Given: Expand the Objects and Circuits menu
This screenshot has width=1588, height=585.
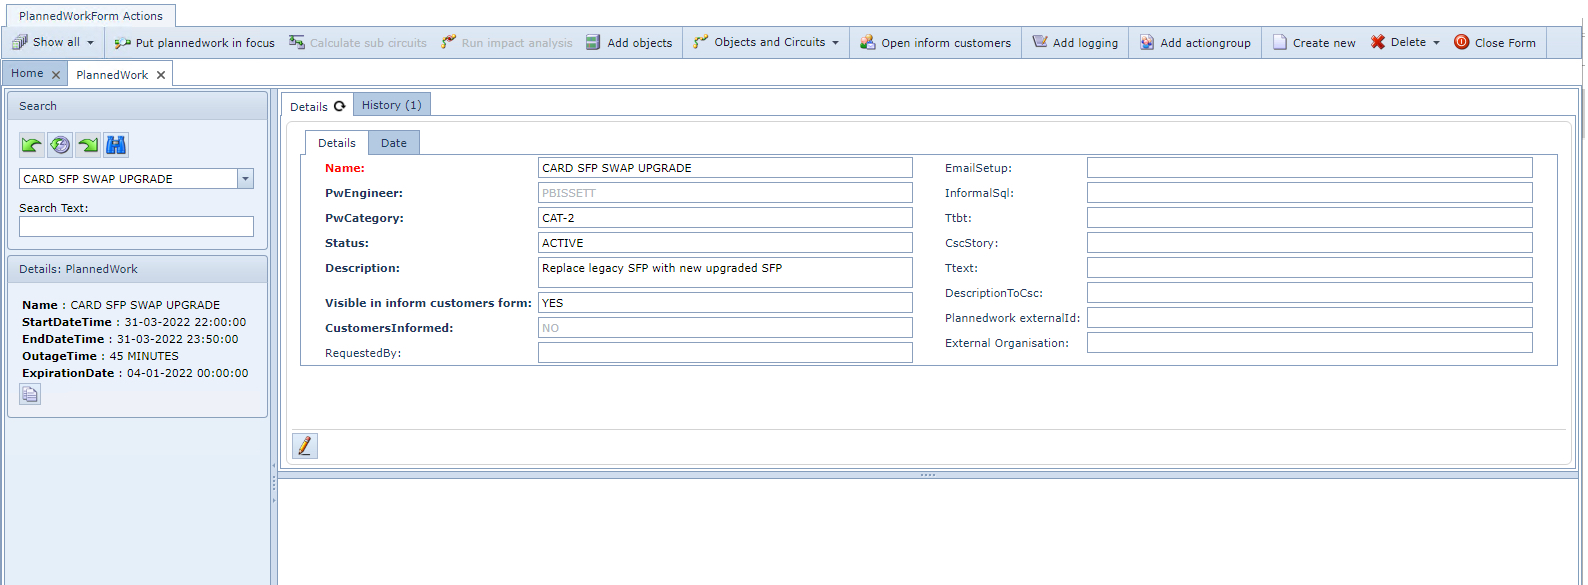Looking at the screenshot, I should (835, 43).
